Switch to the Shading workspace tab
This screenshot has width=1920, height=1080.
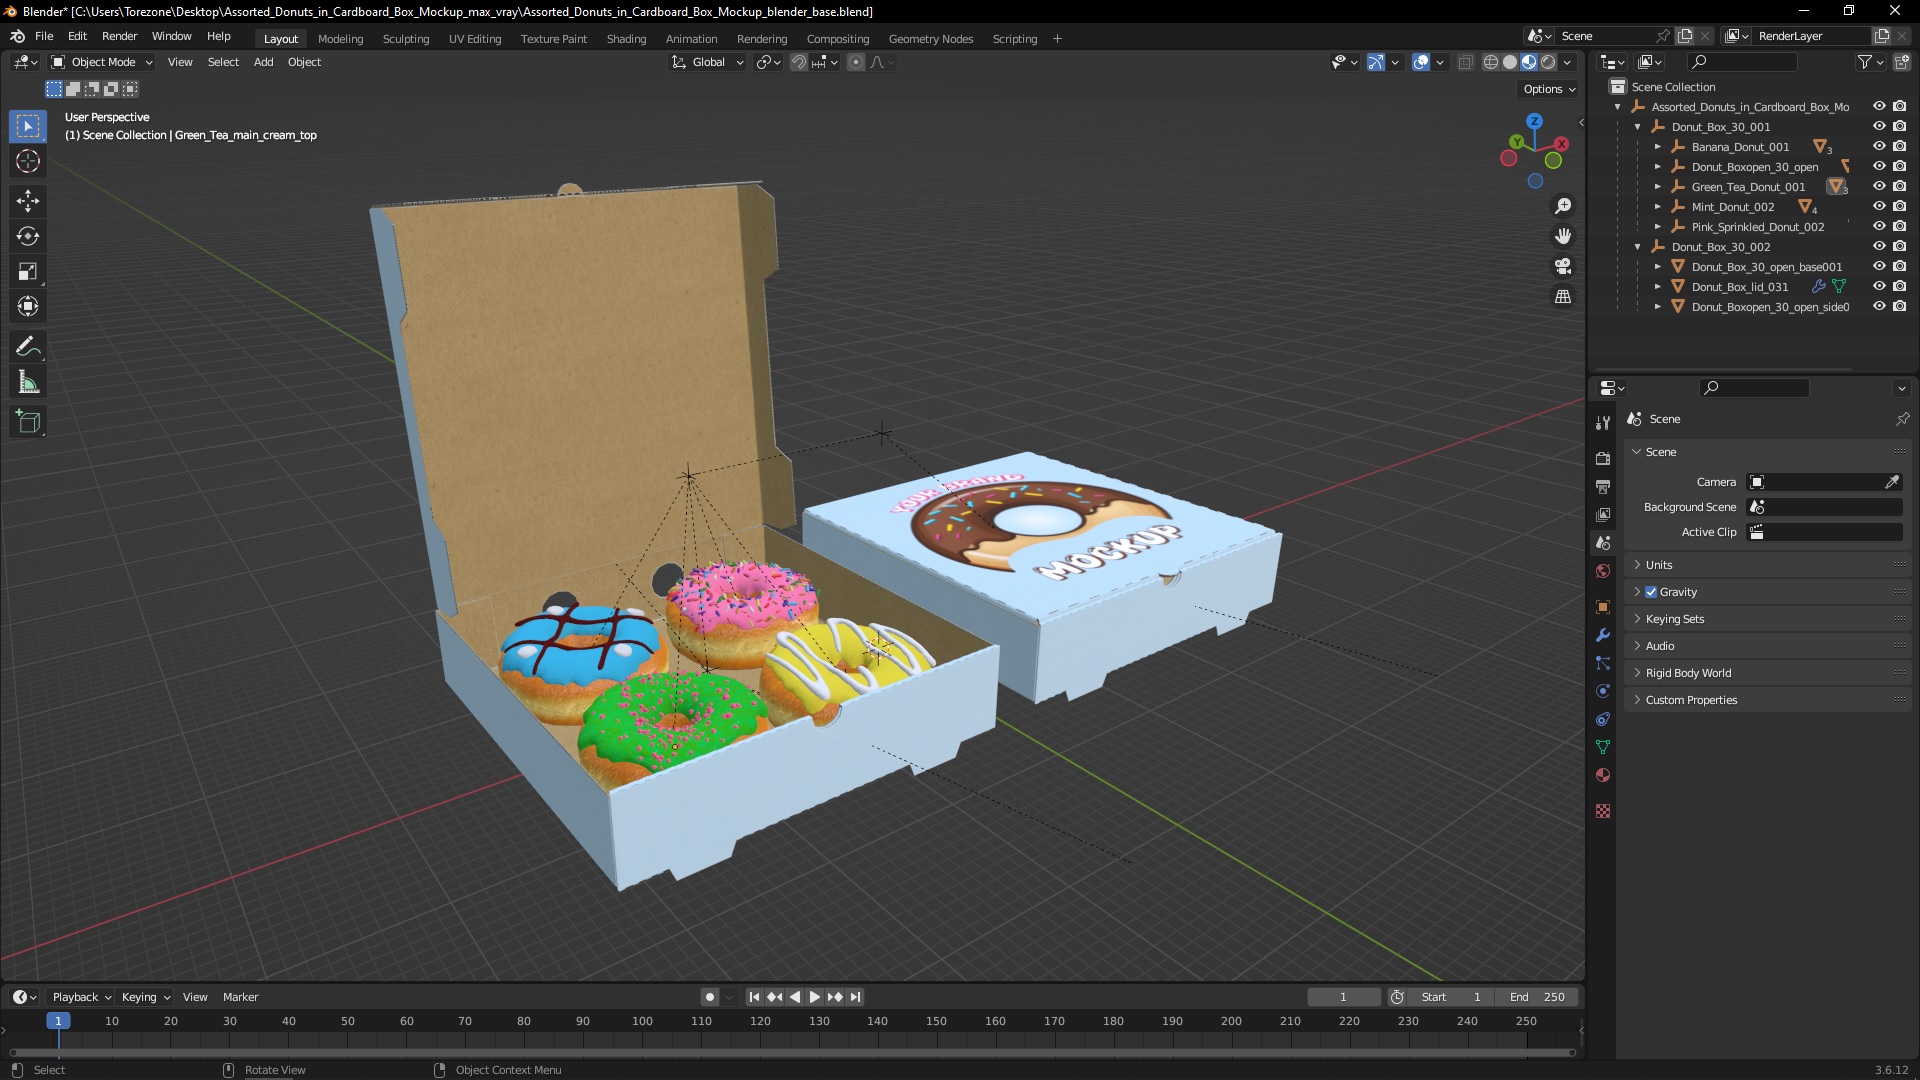tap(626, 39)
